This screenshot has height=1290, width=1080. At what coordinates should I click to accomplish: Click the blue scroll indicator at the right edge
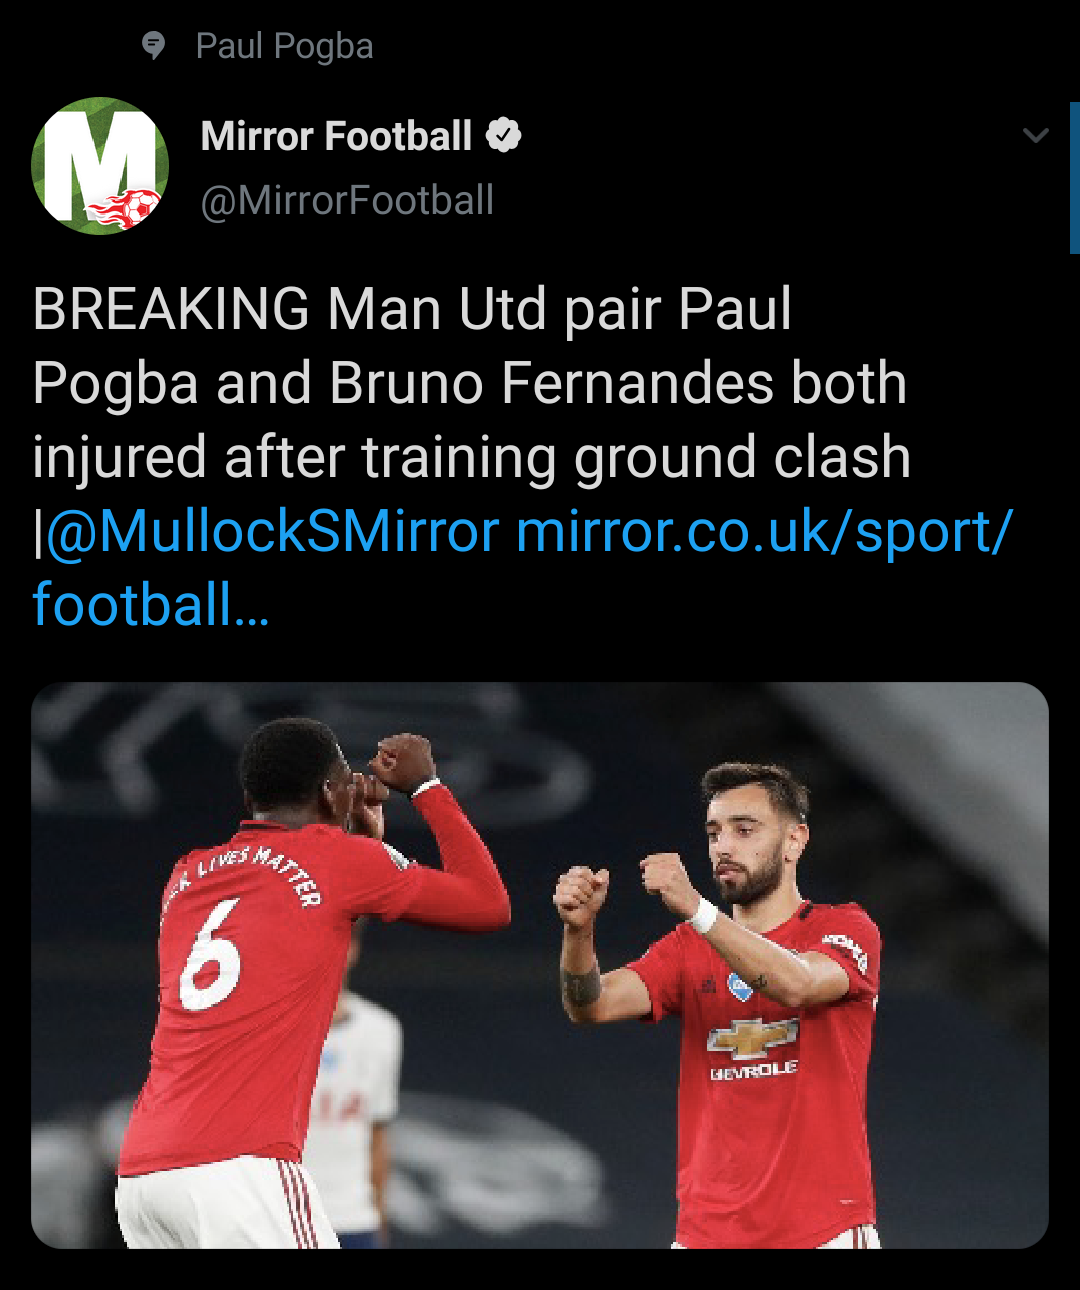point(1075,177)
